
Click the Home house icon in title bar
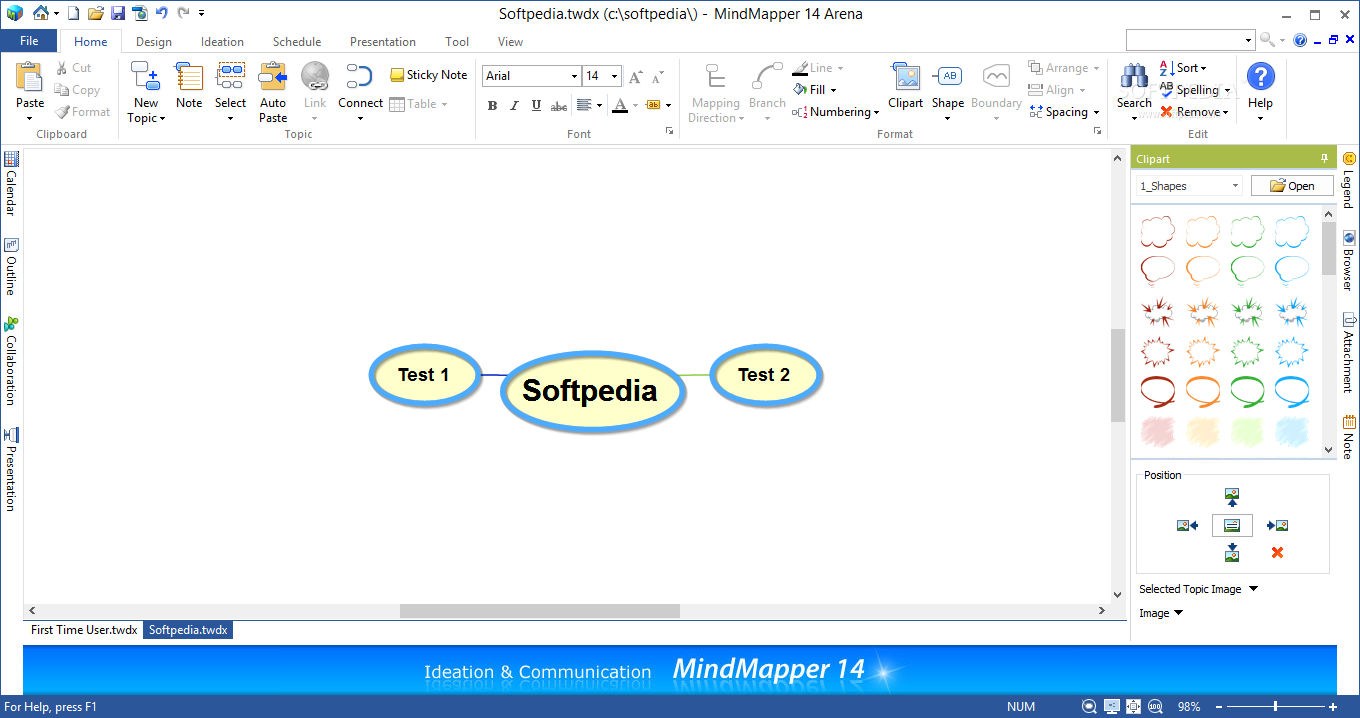coord(39,13)
